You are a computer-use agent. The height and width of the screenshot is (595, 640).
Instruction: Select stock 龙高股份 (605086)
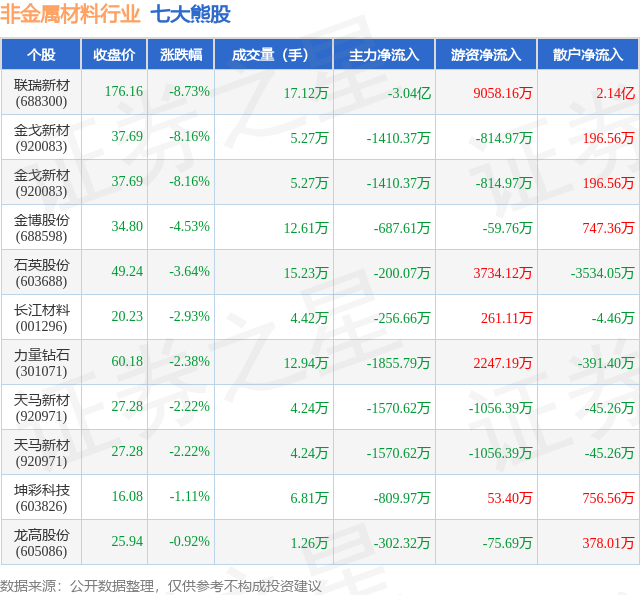tap(41, 543)
